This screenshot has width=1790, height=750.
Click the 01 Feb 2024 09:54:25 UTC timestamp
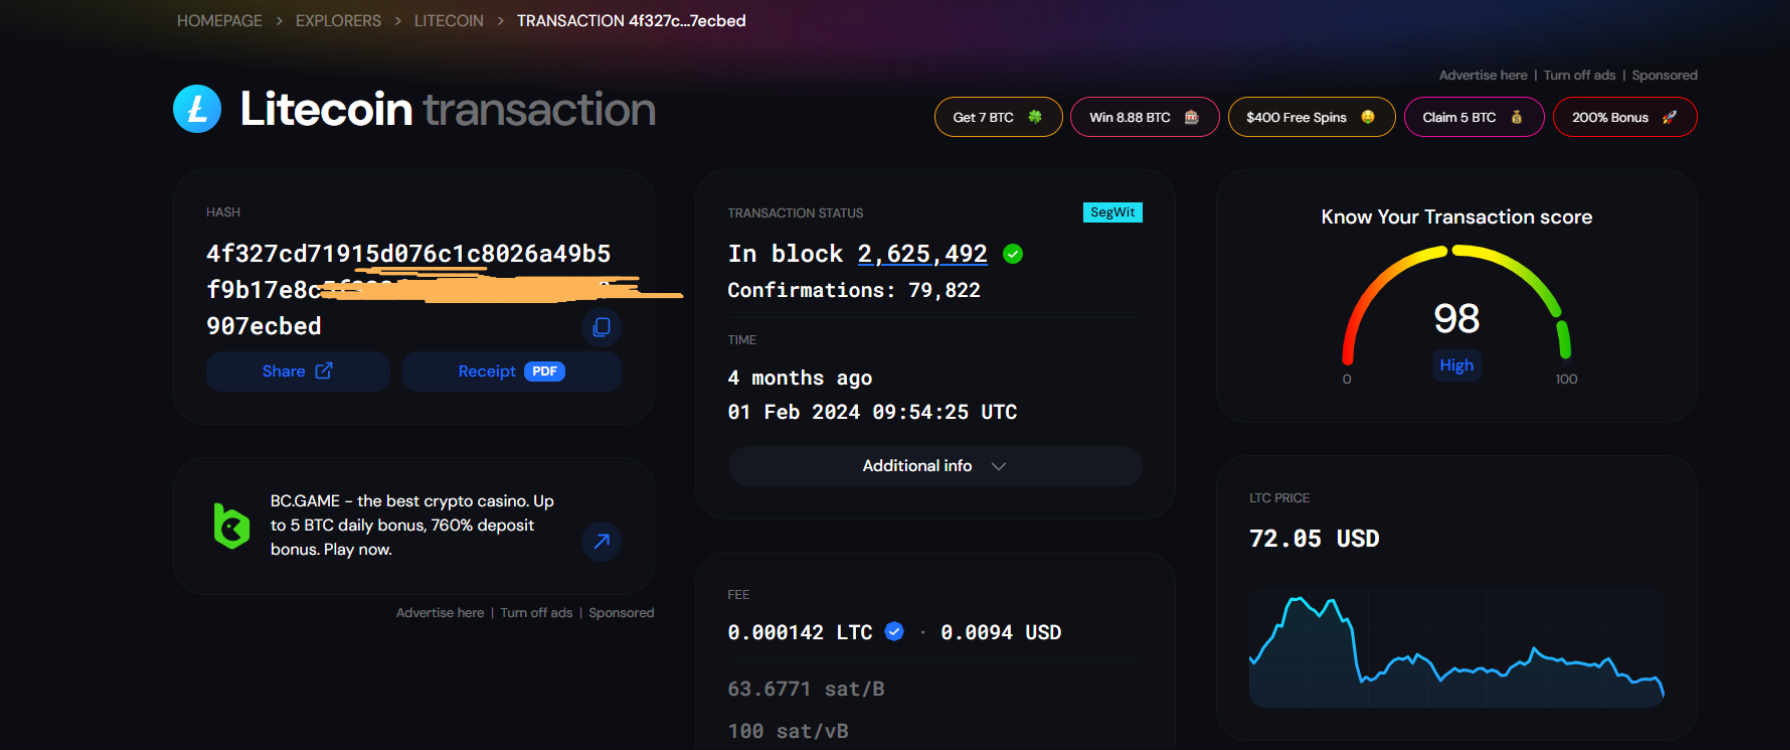(x=872, y=412)
